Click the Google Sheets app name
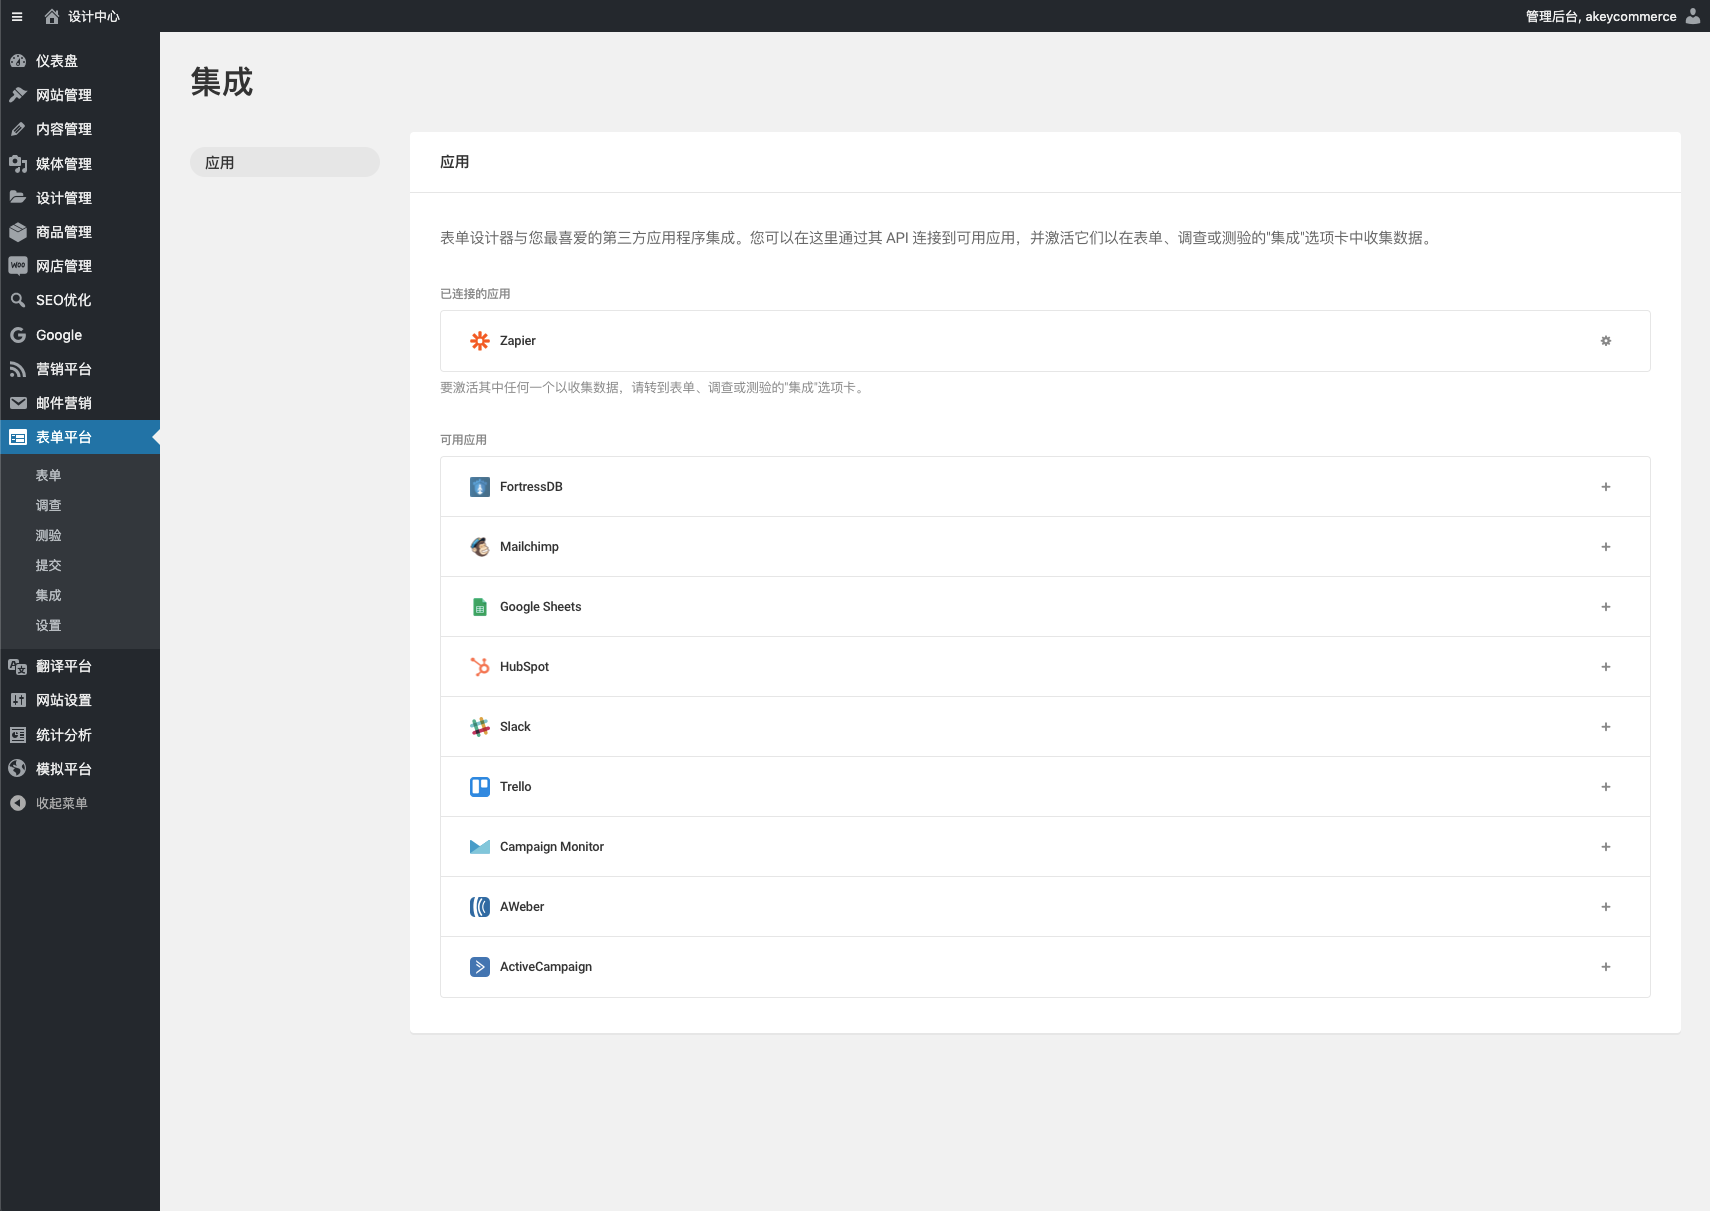 pyautogui.click(x=540, y=607)
